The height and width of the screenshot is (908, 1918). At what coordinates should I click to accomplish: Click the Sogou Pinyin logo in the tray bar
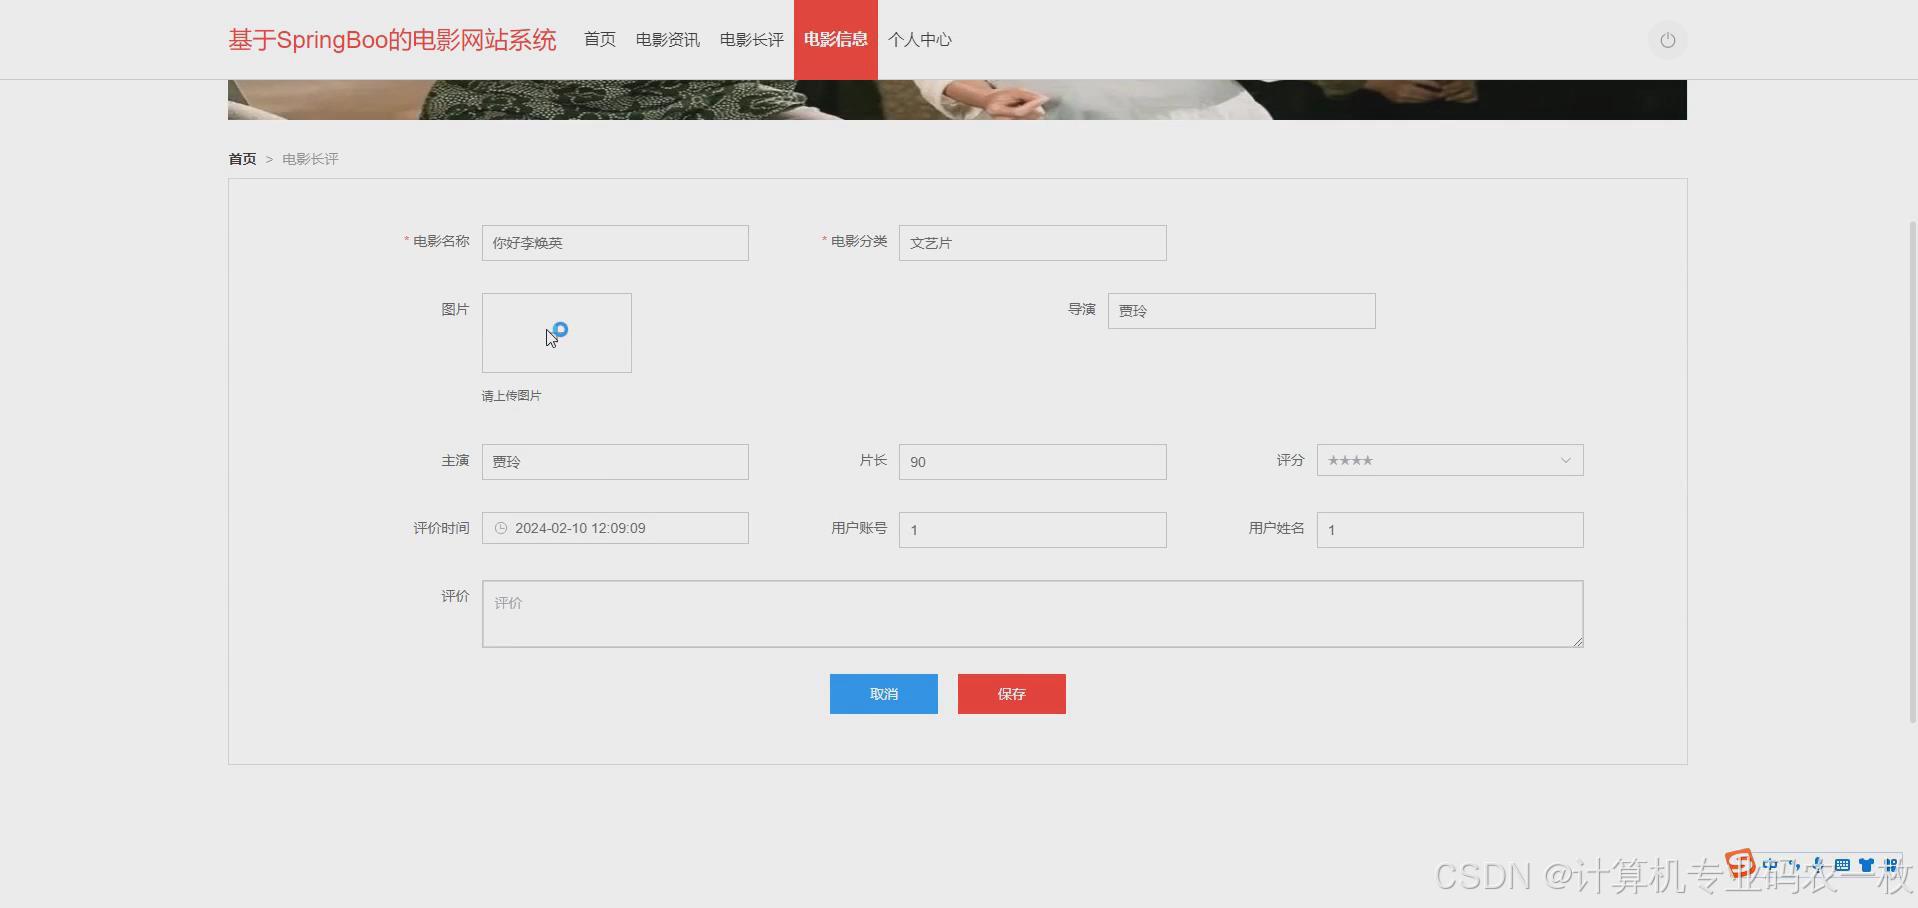(x=1741, y=863)
